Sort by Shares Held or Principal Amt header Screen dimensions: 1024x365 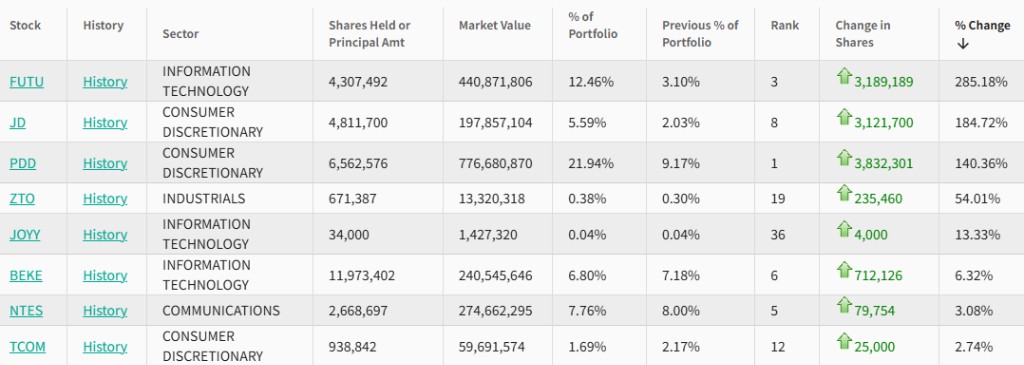[x=370, y=34]
